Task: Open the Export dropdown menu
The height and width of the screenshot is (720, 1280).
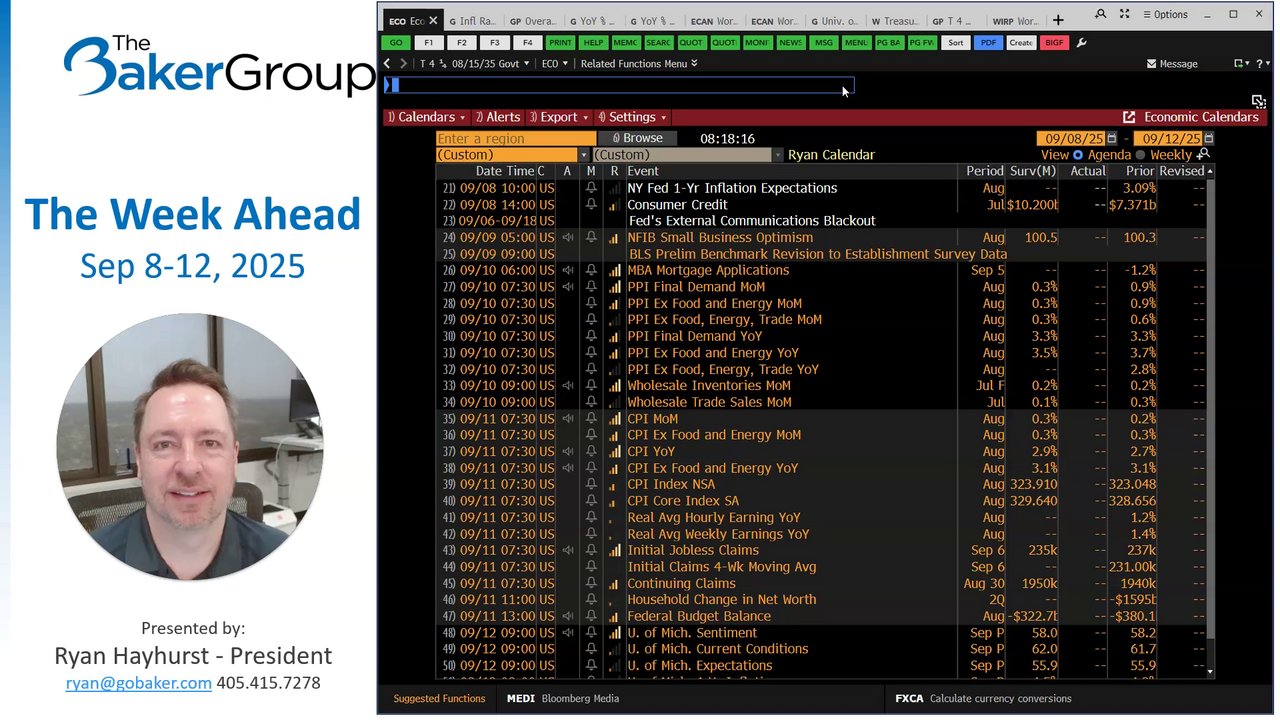Action: tap(558, 117)
